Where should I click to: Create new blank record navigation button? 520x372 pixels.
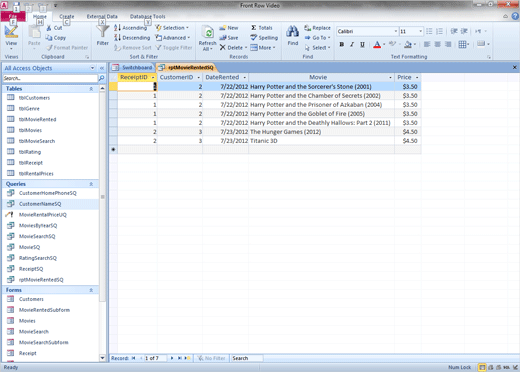[x=187, y=358]
